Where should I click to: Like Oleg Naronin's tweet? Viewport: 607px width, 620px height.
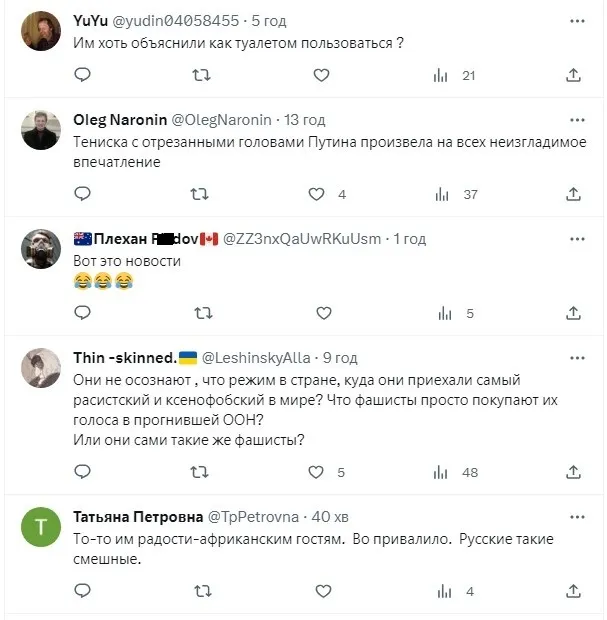pyautogui.click(x=318, y=194)
